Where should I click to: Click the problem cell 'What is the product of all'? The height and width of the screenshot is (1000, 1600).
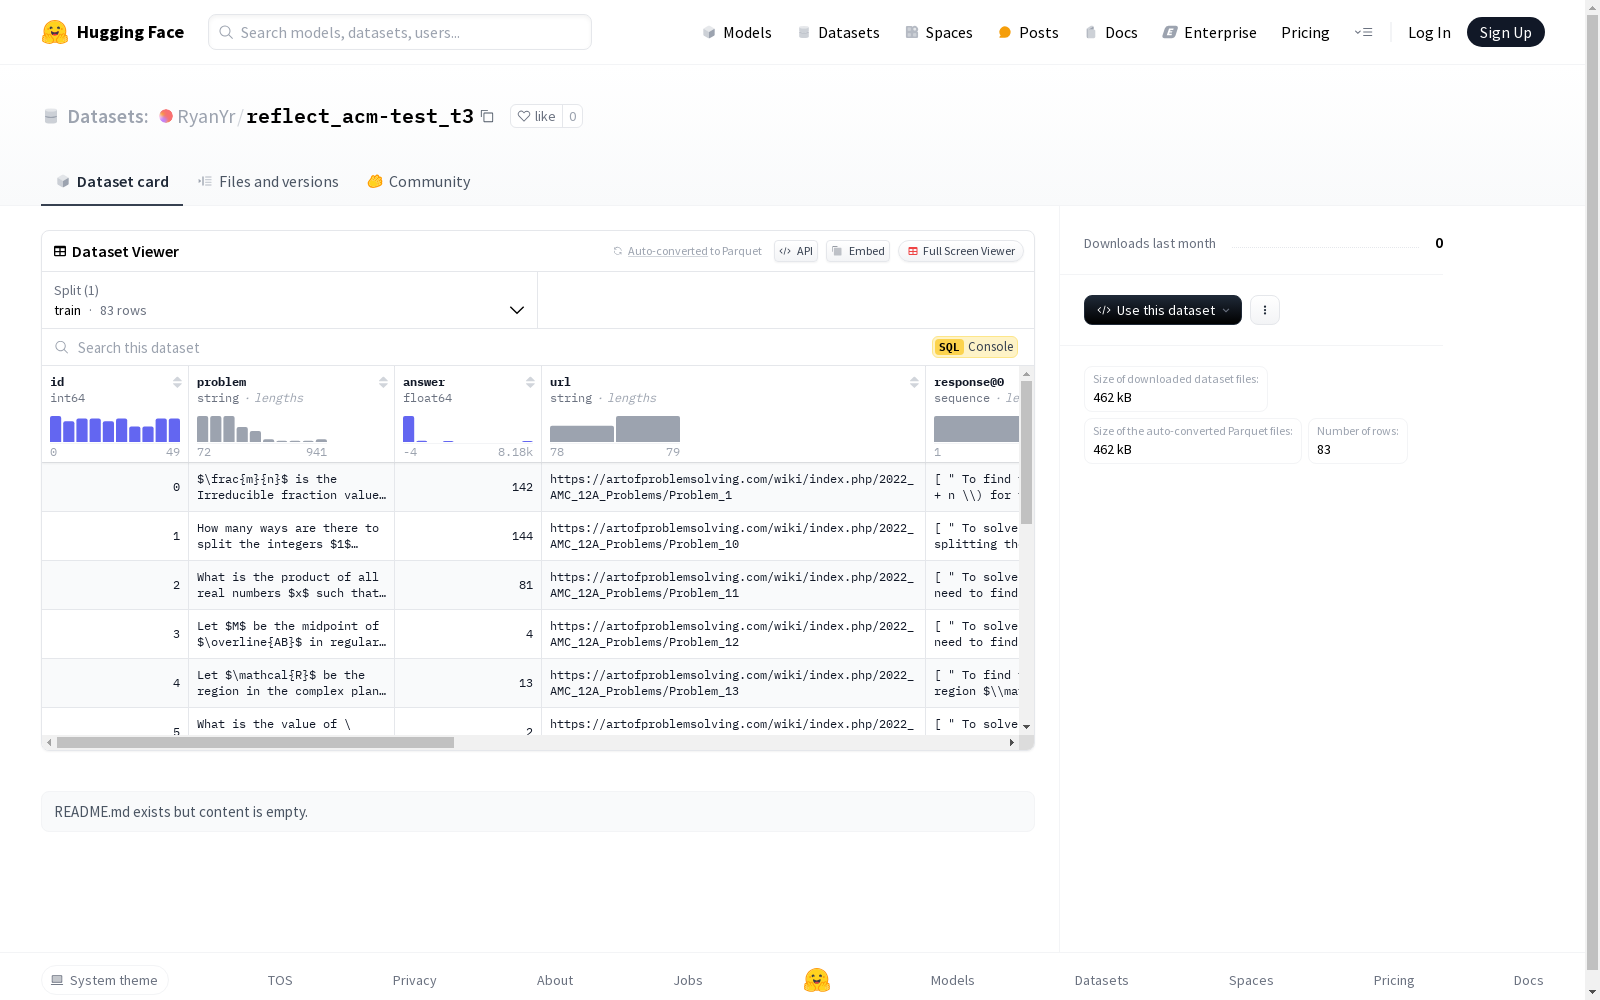291,585
